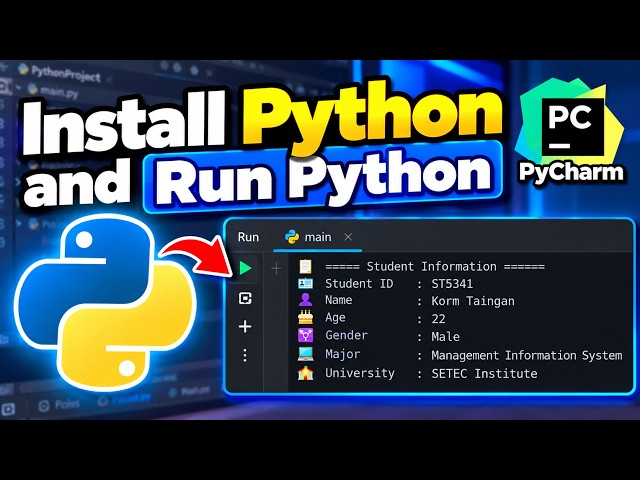
Task: Click the laptop emoji beside Major
Action: pos(305,353)
